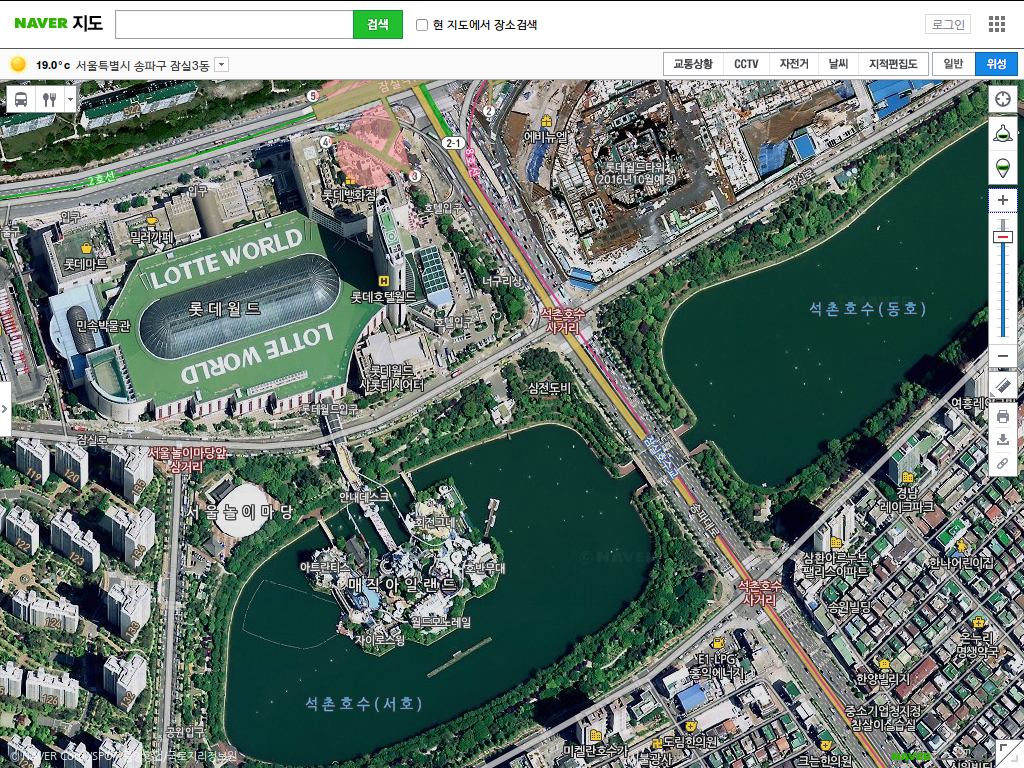Toggle 교통상황 traffic layer
The height and width of the screenshot is (768, 1024).
coord(694,63)
